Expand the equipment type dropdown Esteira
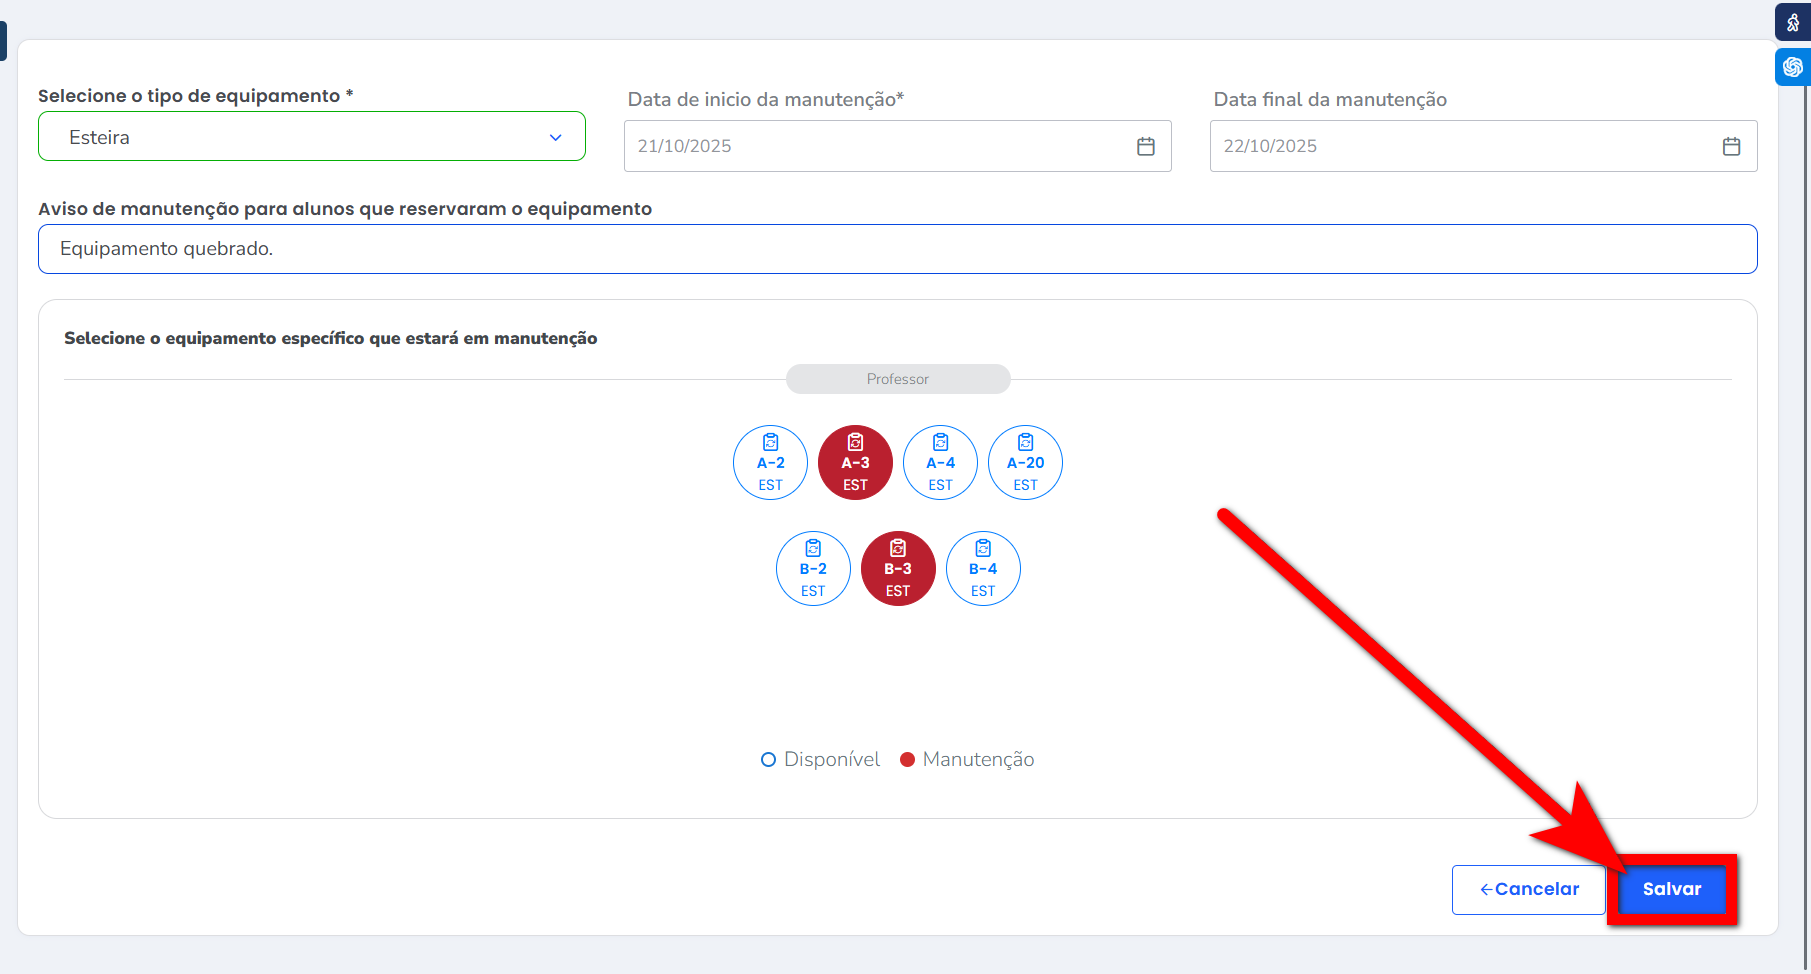The height and width of the screenshot is (974, 1811). [311, 137]
